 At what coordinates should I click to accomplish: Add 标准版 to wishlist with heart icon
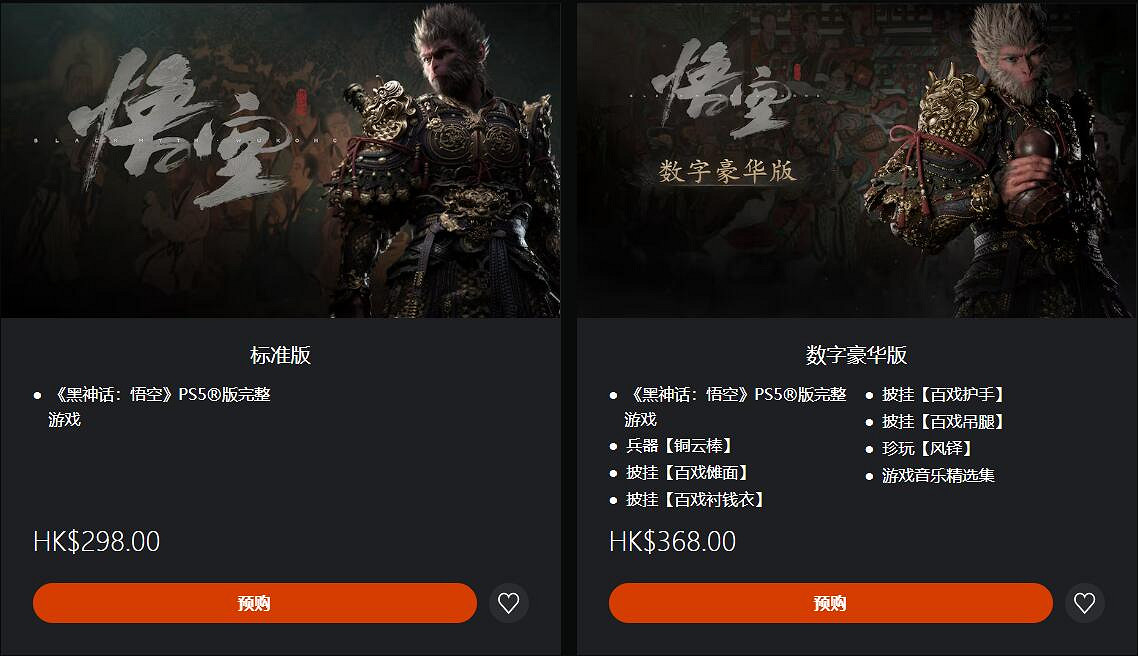(x=508, y=603)
